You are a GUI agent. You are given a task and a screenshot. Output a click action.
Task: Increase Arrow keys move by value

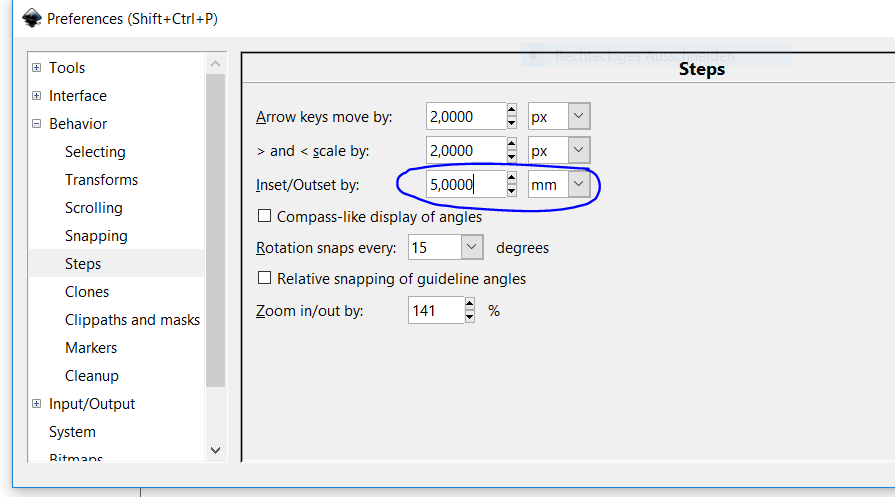click(x=511, y=110)
